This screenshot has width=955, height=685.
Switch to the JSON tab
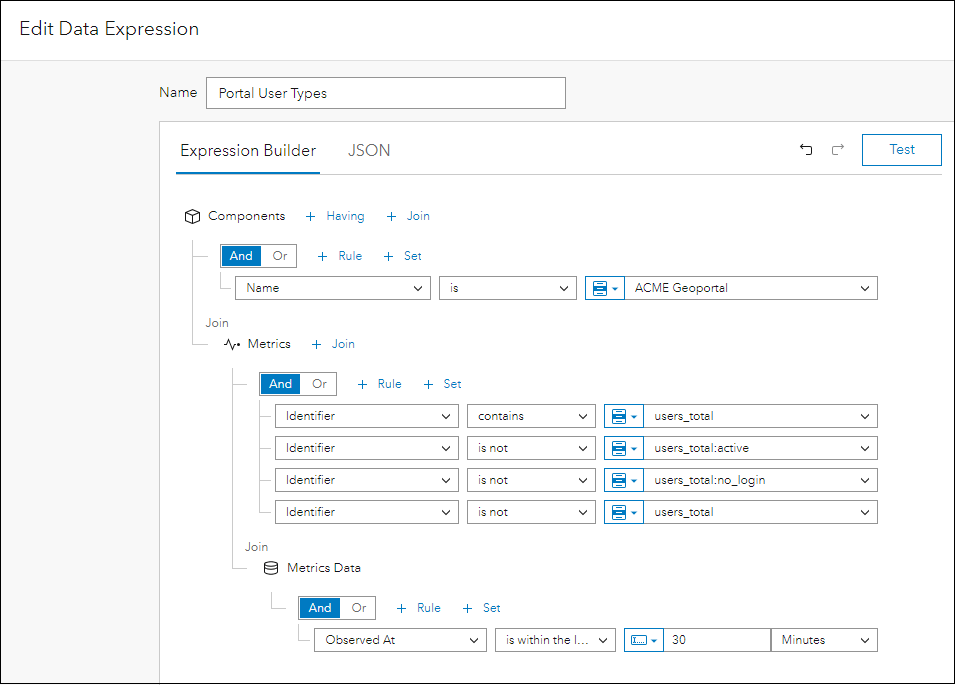[369, 151]
